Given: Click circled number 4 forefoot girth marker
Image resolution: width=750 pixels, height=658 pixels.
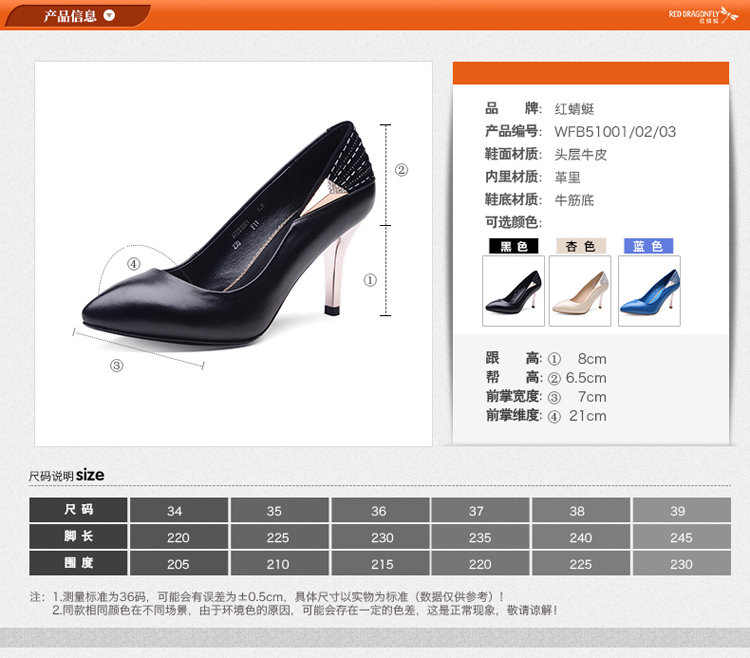Looking at the screenshot, I should pos(134,264).
